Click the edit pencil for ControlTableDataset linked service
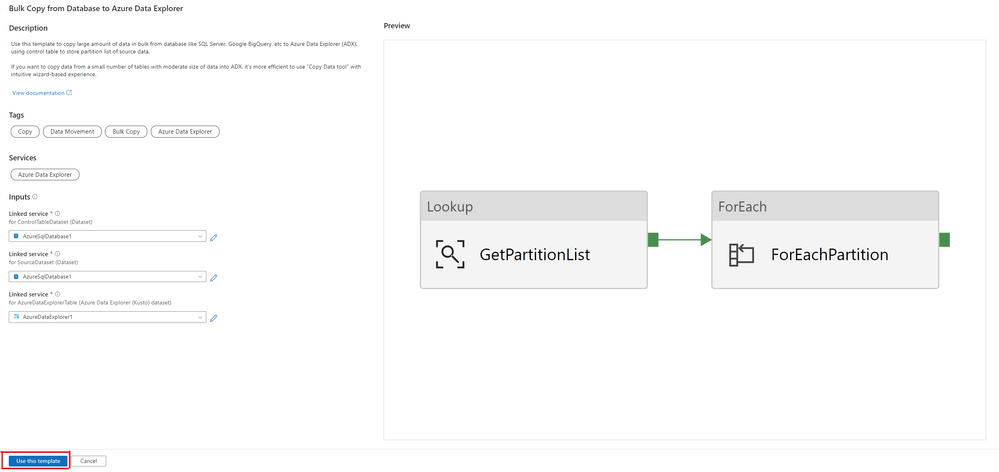The image size is (999, 472). tap(213, 237)
